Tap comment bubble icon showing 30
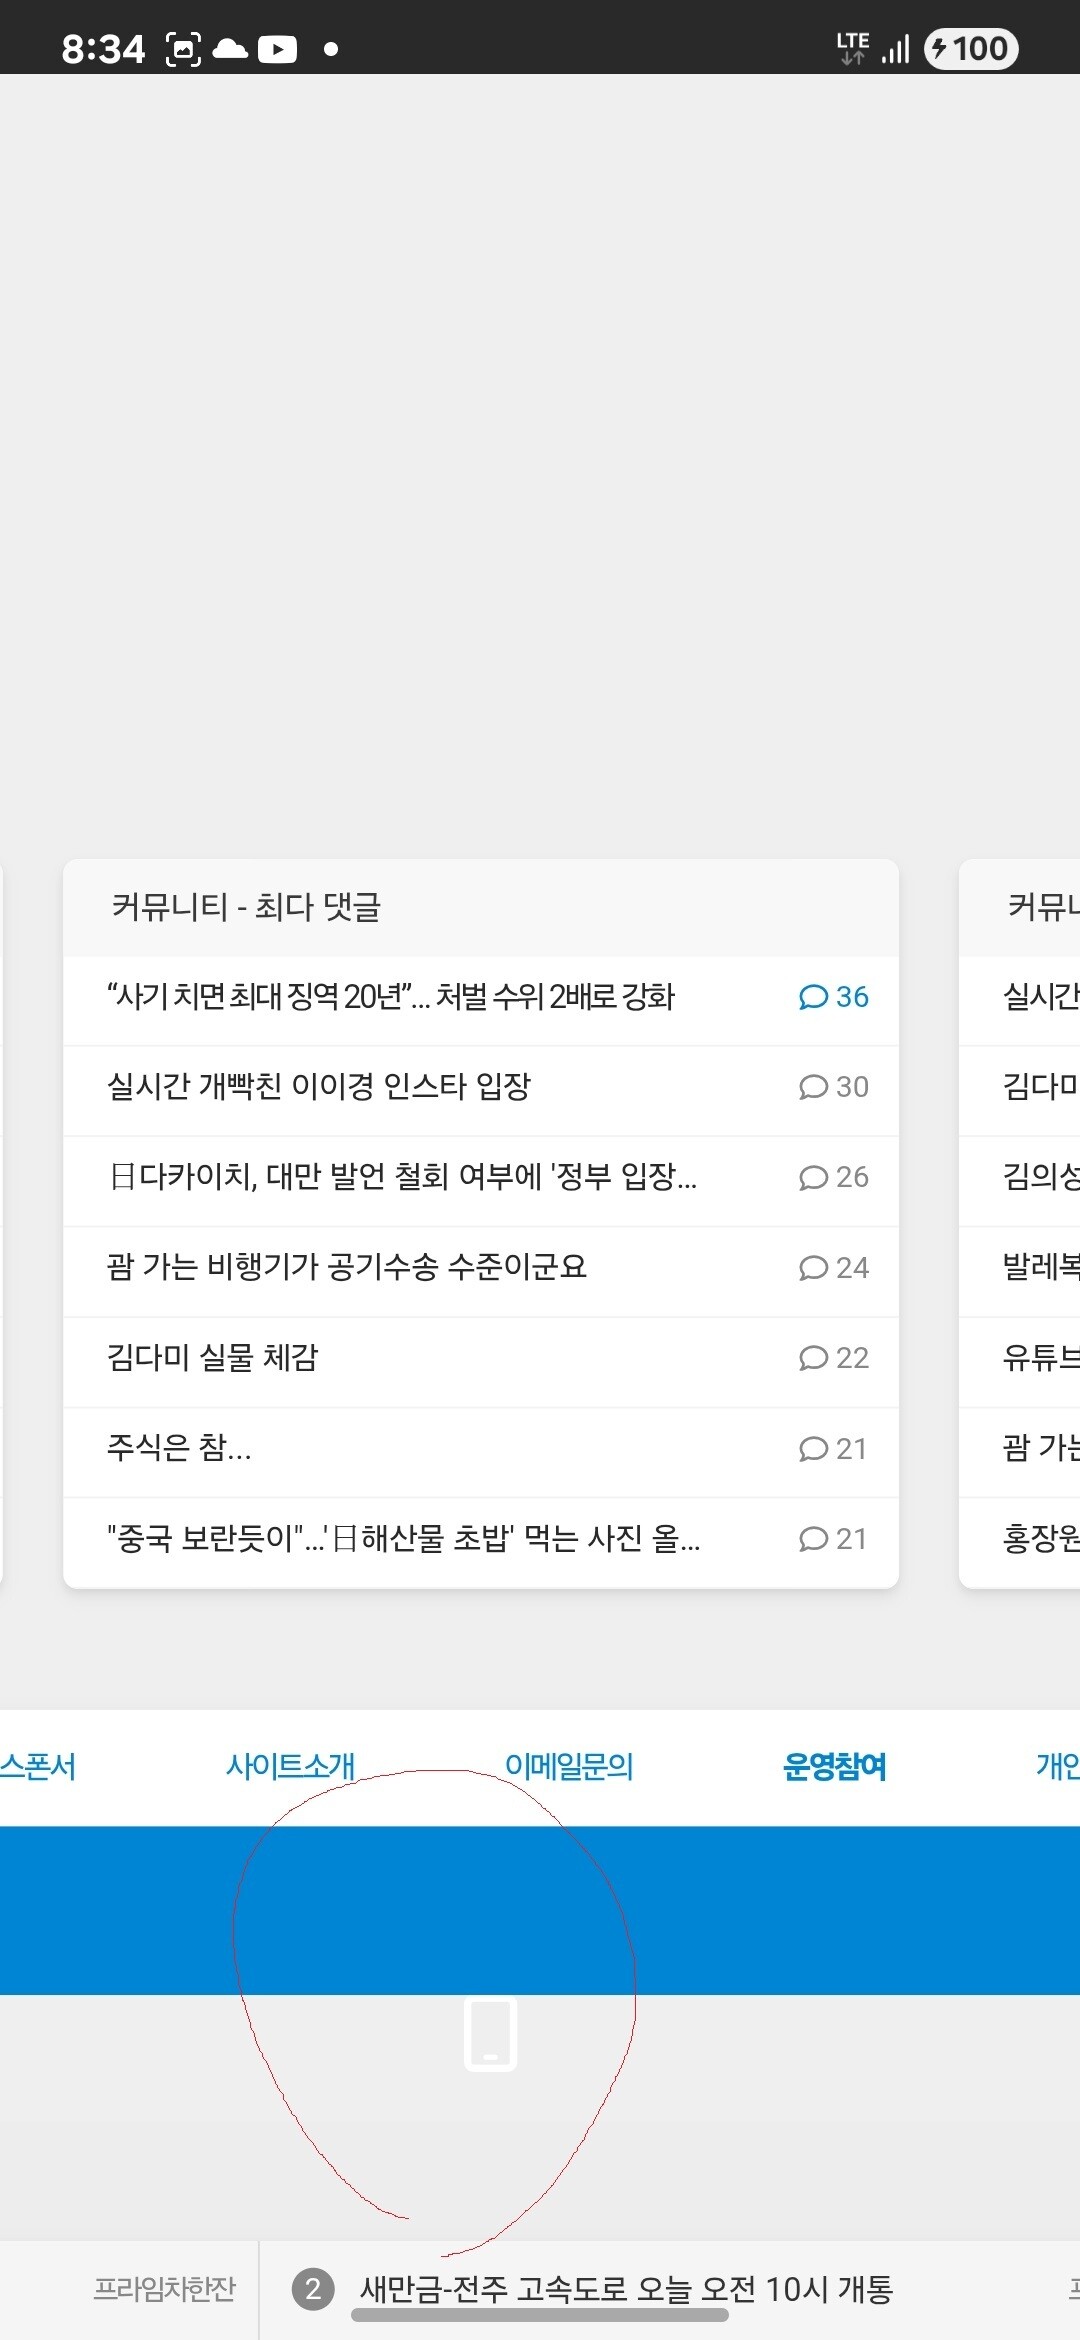The image size is (1080, 2340). point(813,1087)
